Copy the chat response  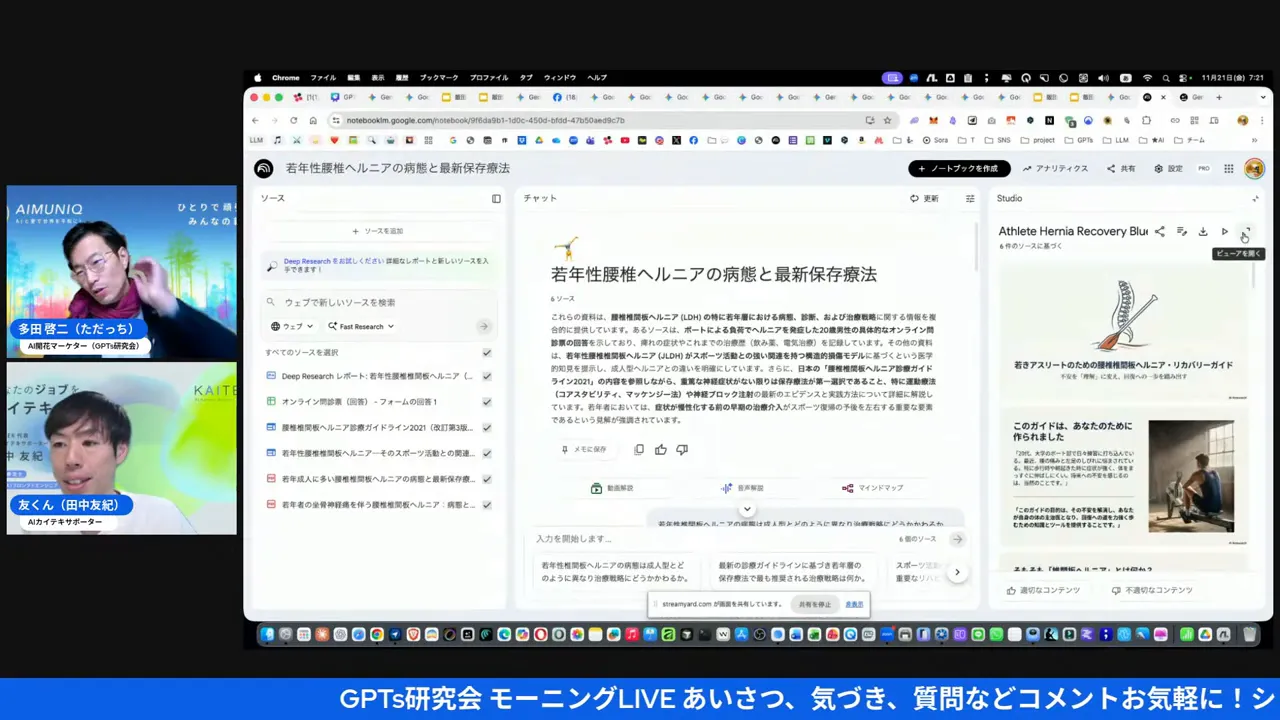(639, 449)
